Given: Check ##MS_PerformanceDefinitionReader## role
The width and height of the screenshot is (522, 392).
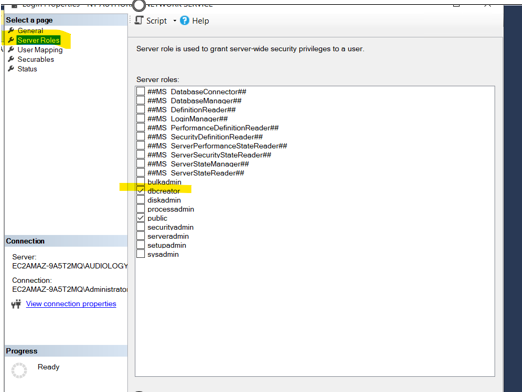Looking at the screenshot, I should pos(141,127).
